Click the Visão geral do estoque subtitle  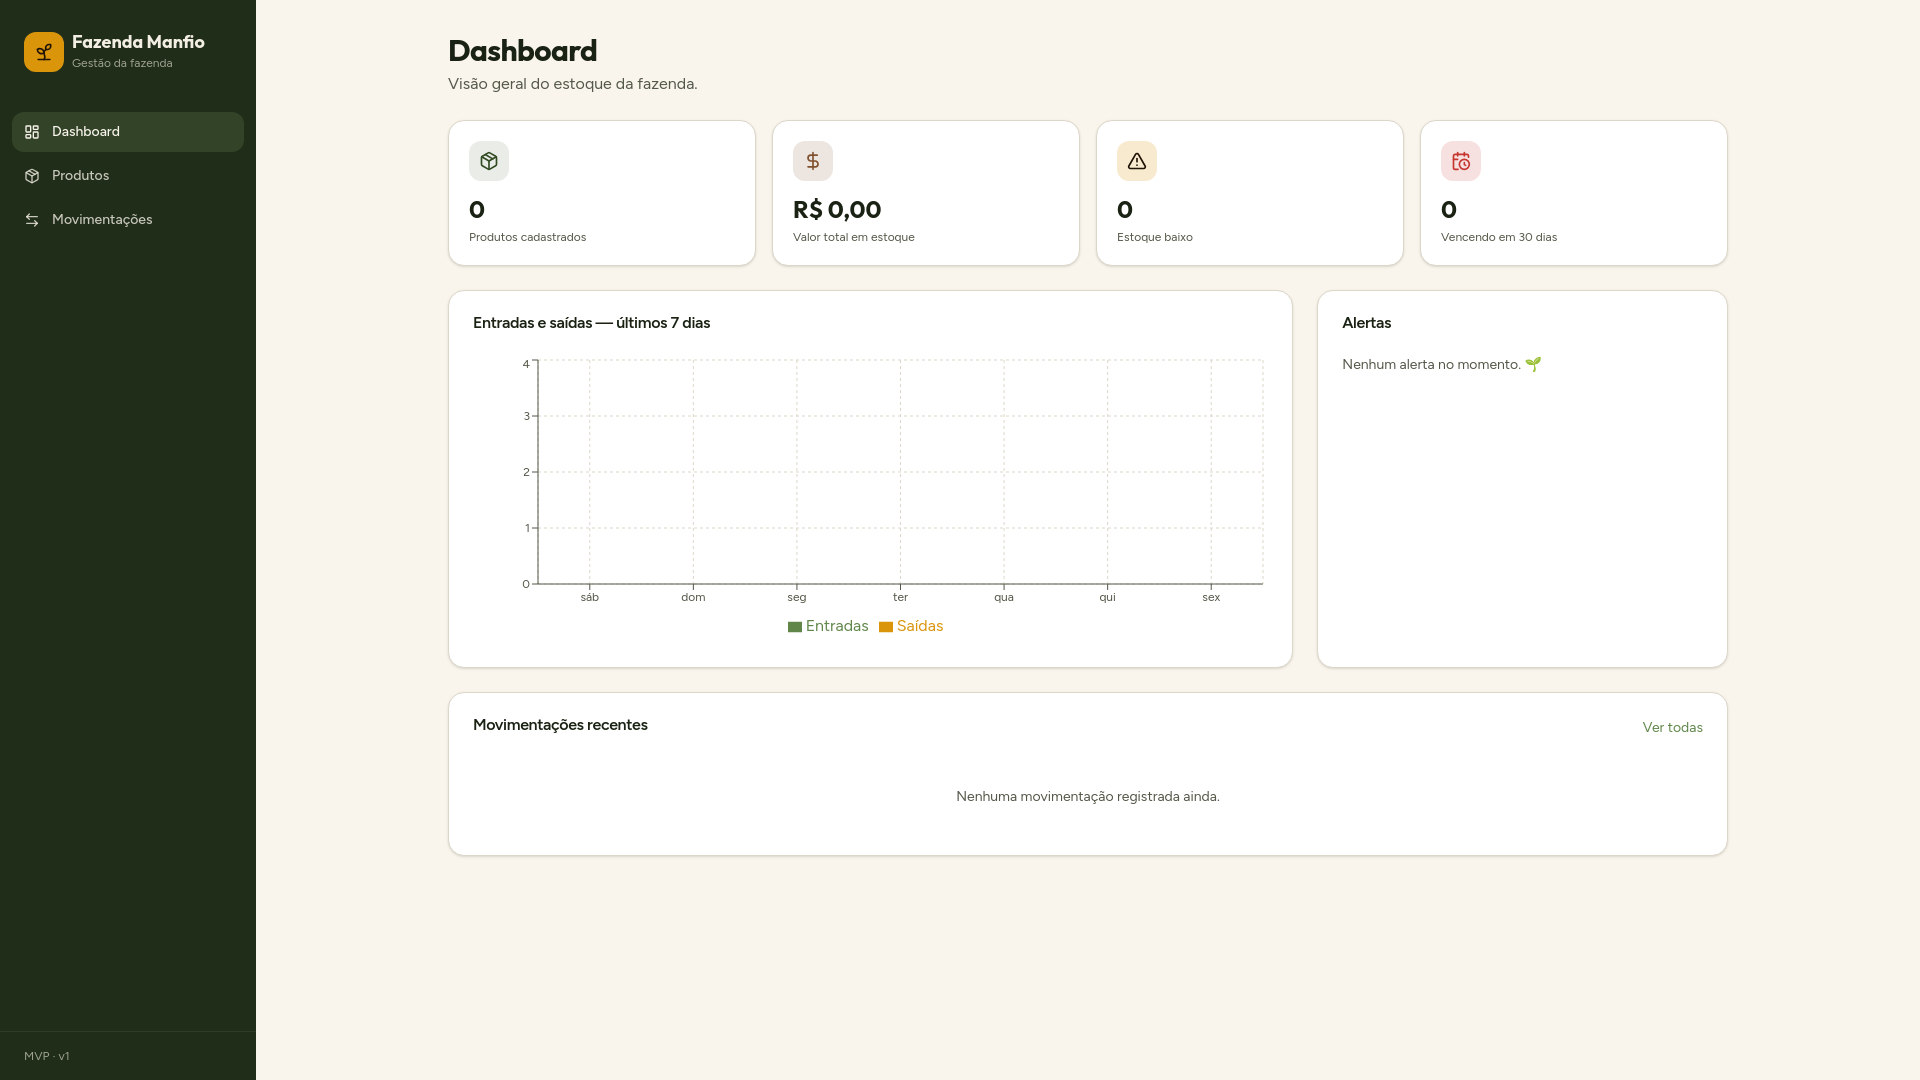pos(572,84)
